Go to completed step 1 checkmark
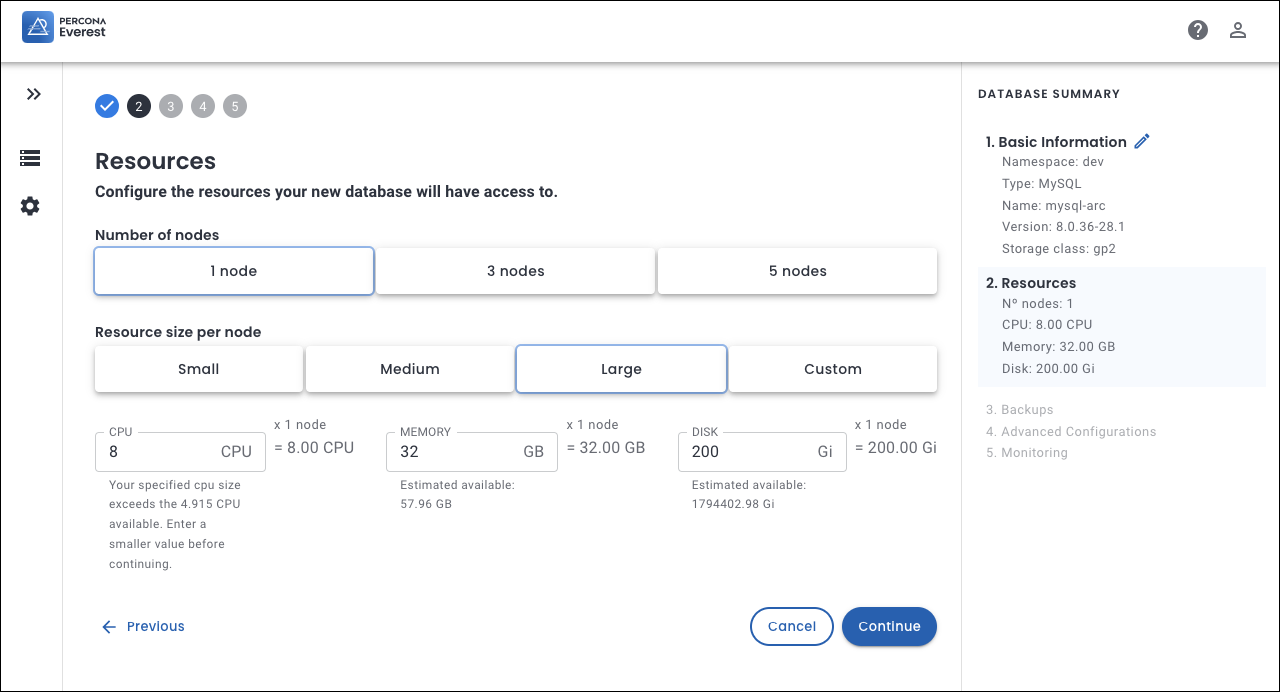1280x692 pixels. (x=107, y=106)
